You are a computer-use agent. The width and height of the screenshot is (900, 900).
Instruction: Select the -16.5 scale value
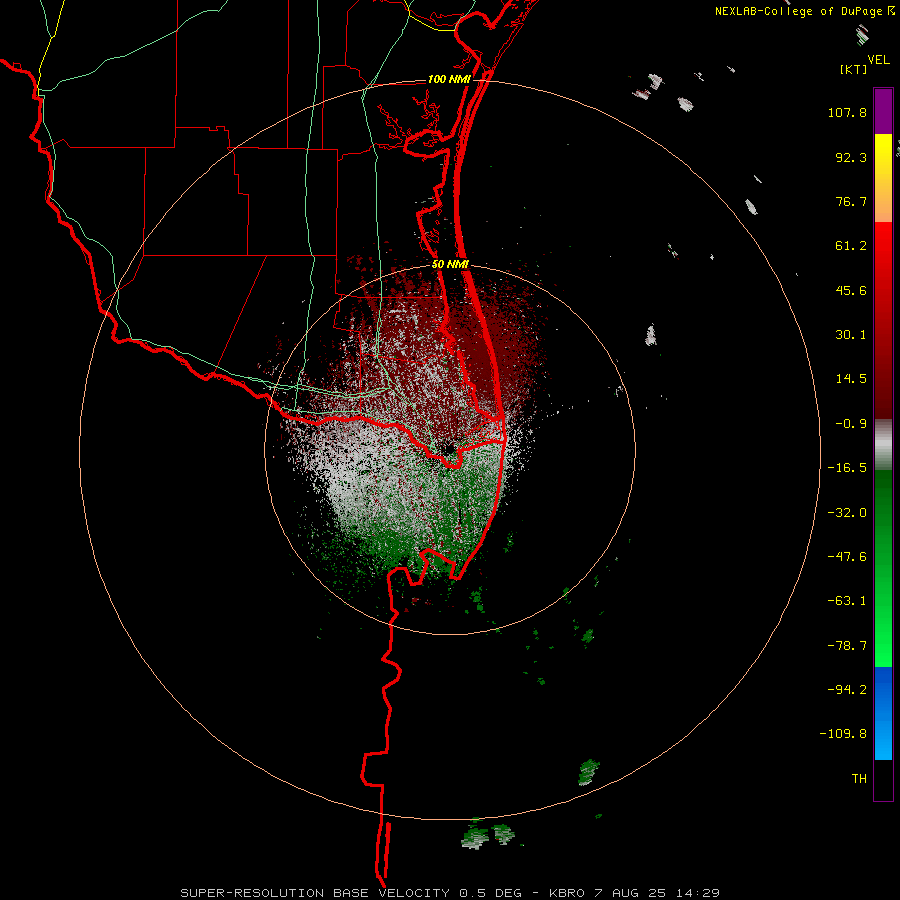click(847, 467)
